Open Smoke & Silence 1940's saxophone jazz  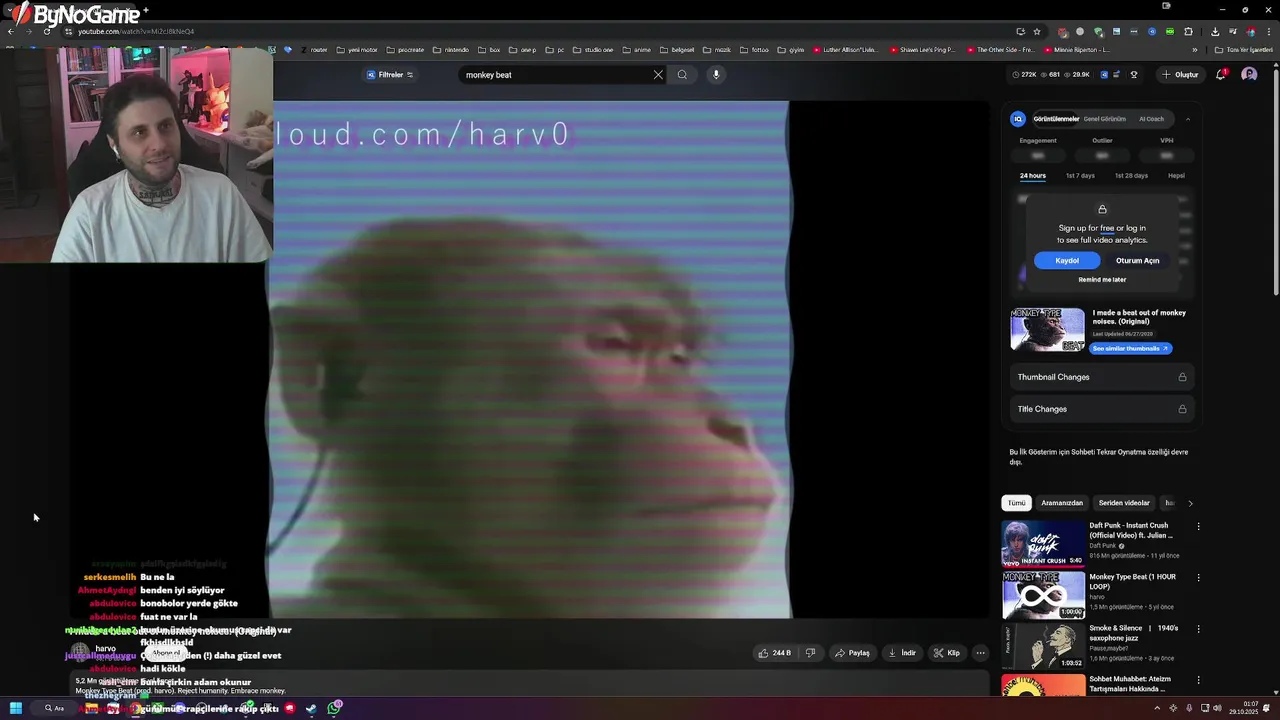[x=1134, y=633]
